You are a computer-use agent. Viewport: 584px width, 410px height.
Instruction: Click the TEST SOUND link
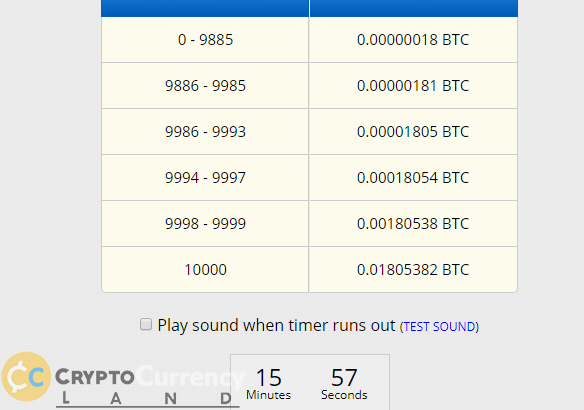439,327
